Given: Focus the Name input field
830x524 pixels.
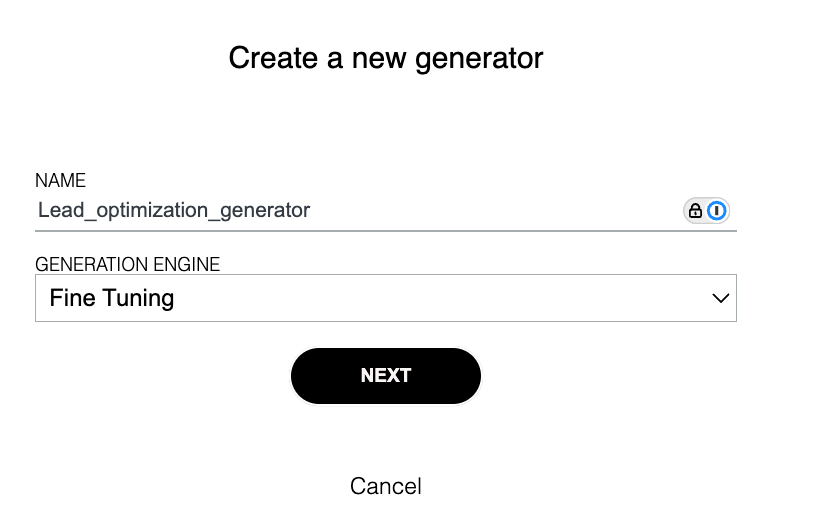Looking at the screenshot, I should coord(350,211).
